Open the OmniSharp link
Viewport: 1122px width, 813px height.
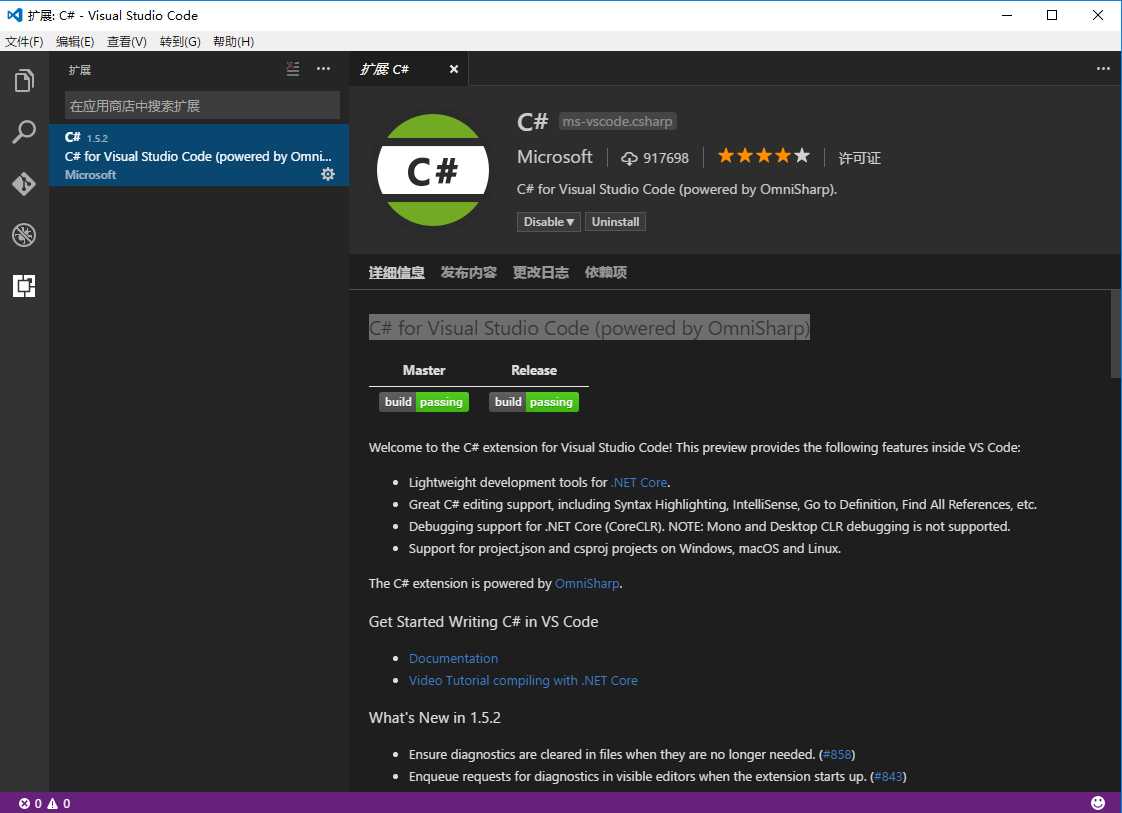tap(587, 584)
